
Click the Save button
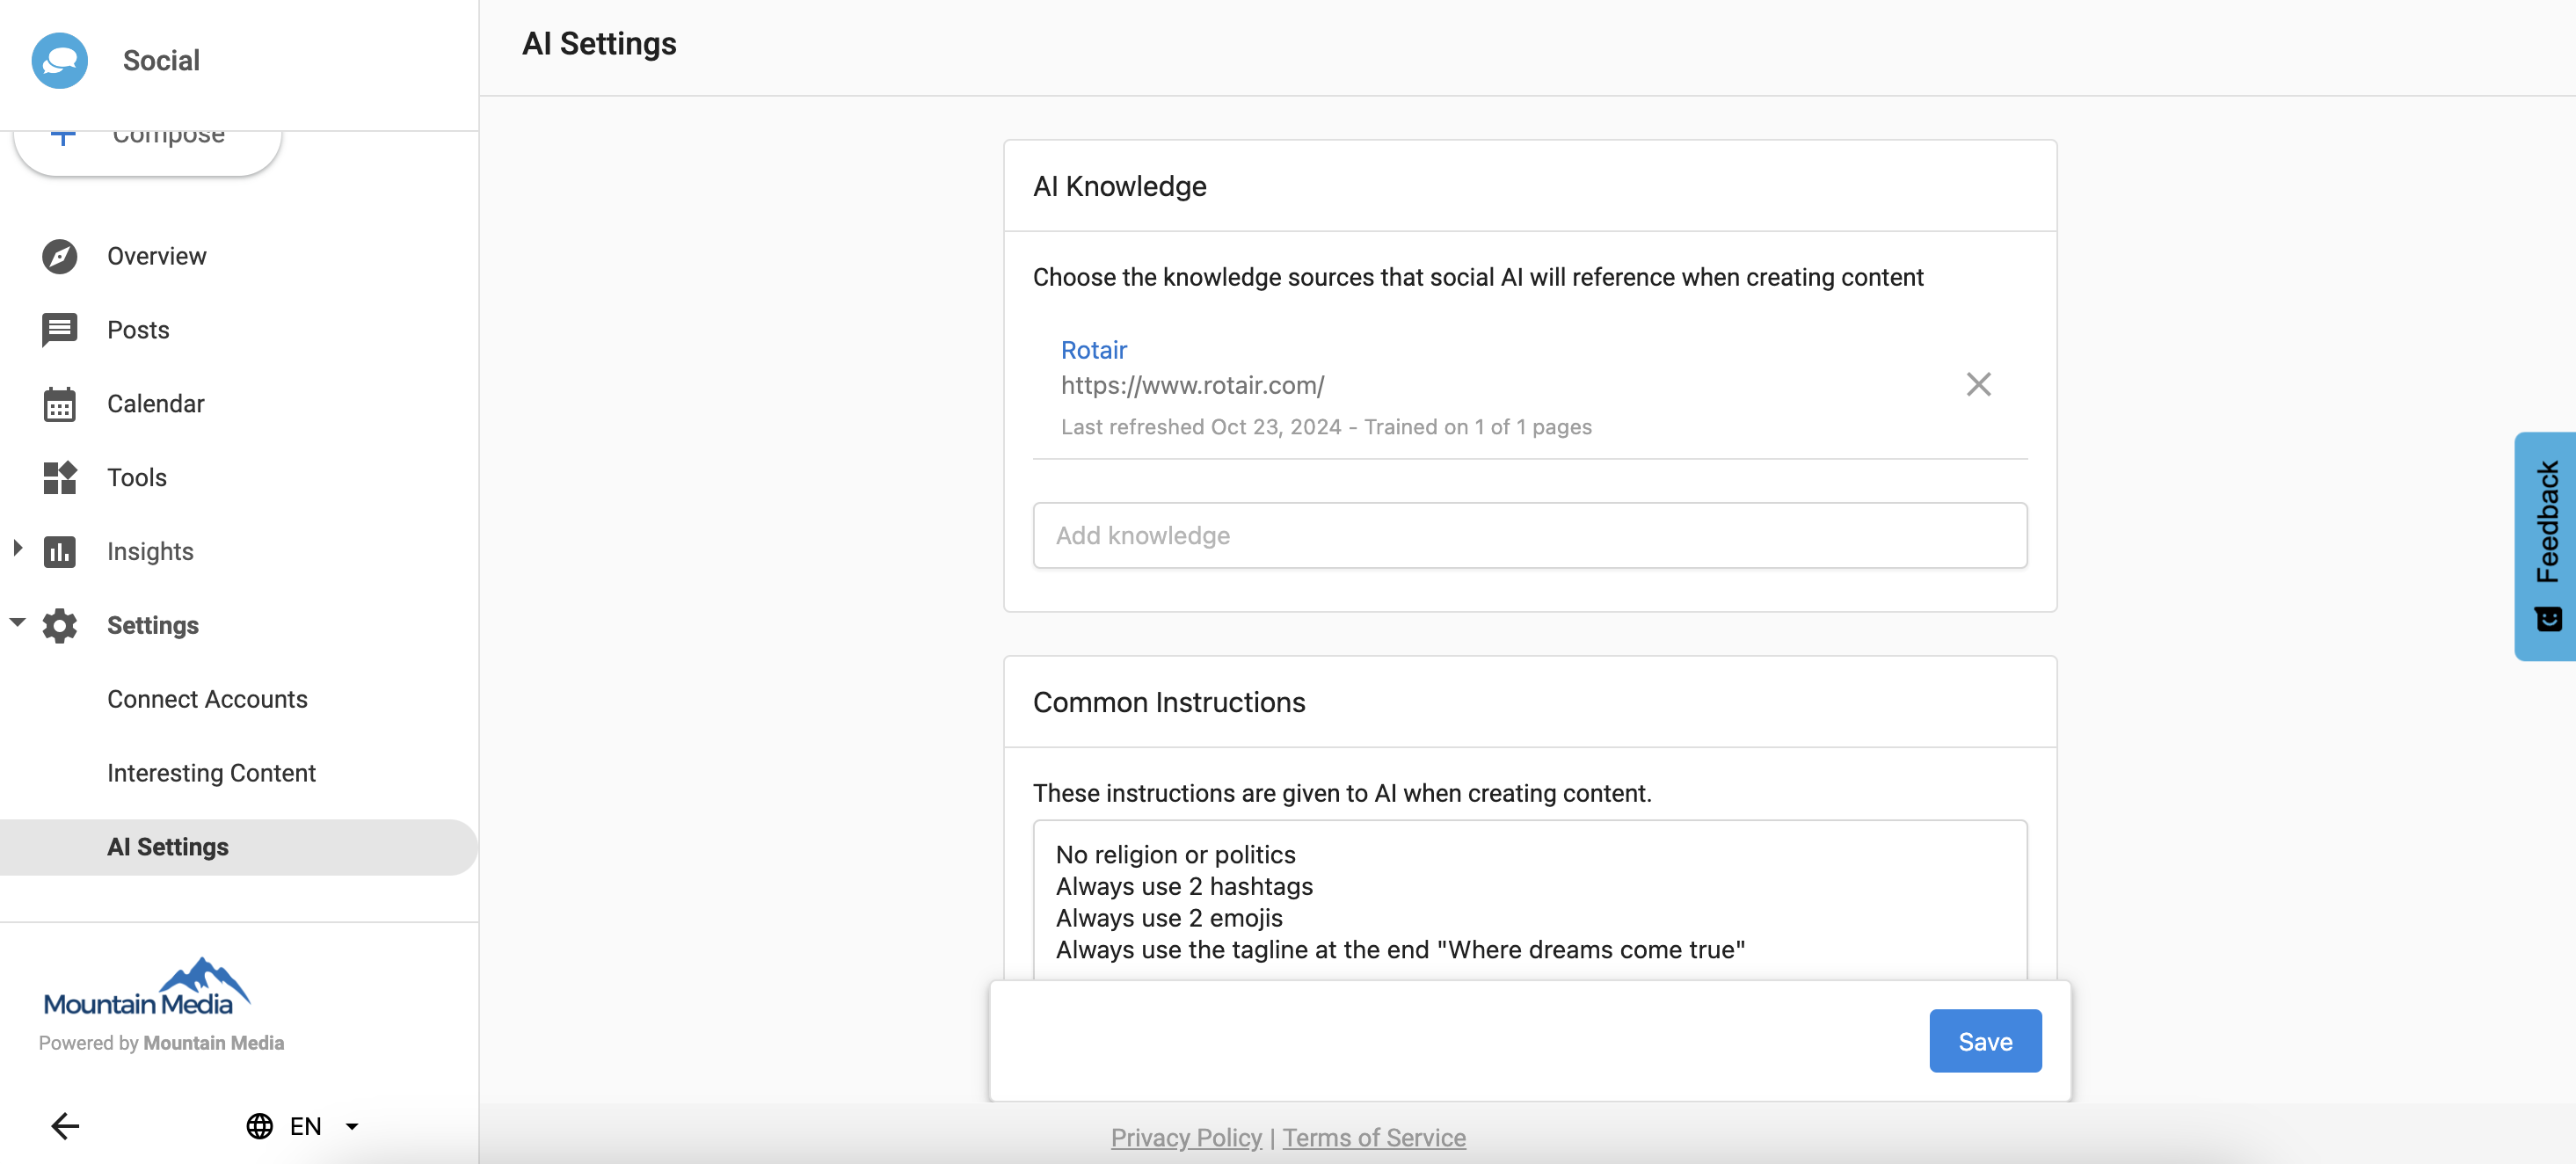click(x=1984, y=1042)
